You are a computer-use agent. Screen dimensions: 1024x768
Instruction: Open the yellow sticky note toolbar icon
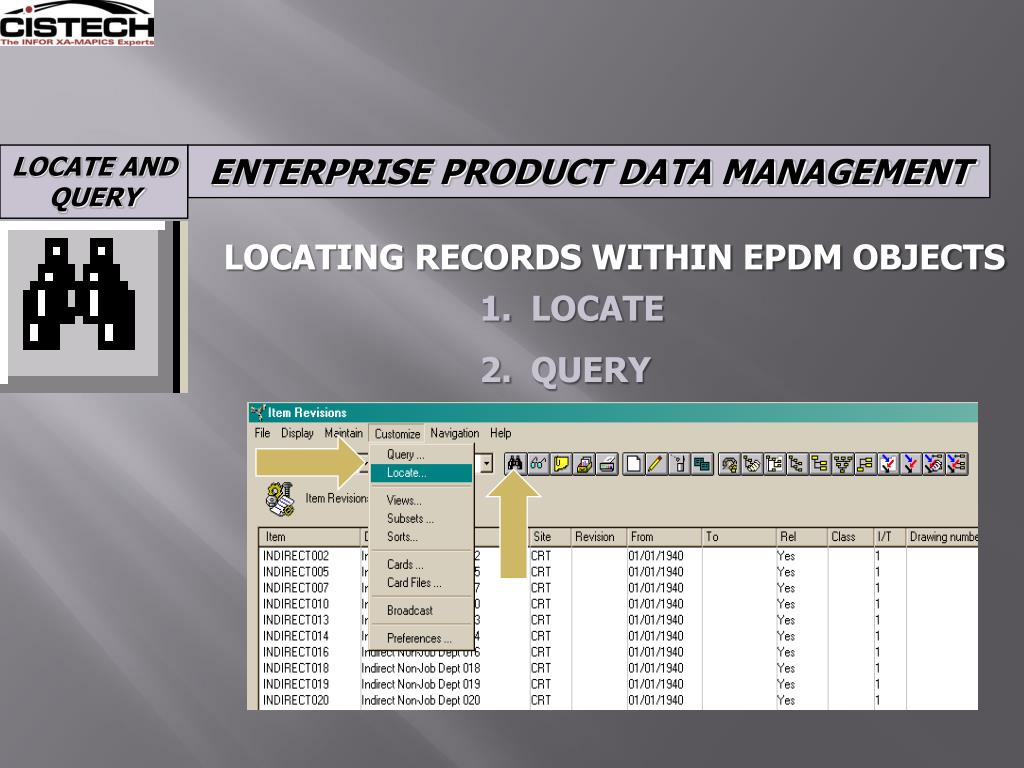(561, 464)
